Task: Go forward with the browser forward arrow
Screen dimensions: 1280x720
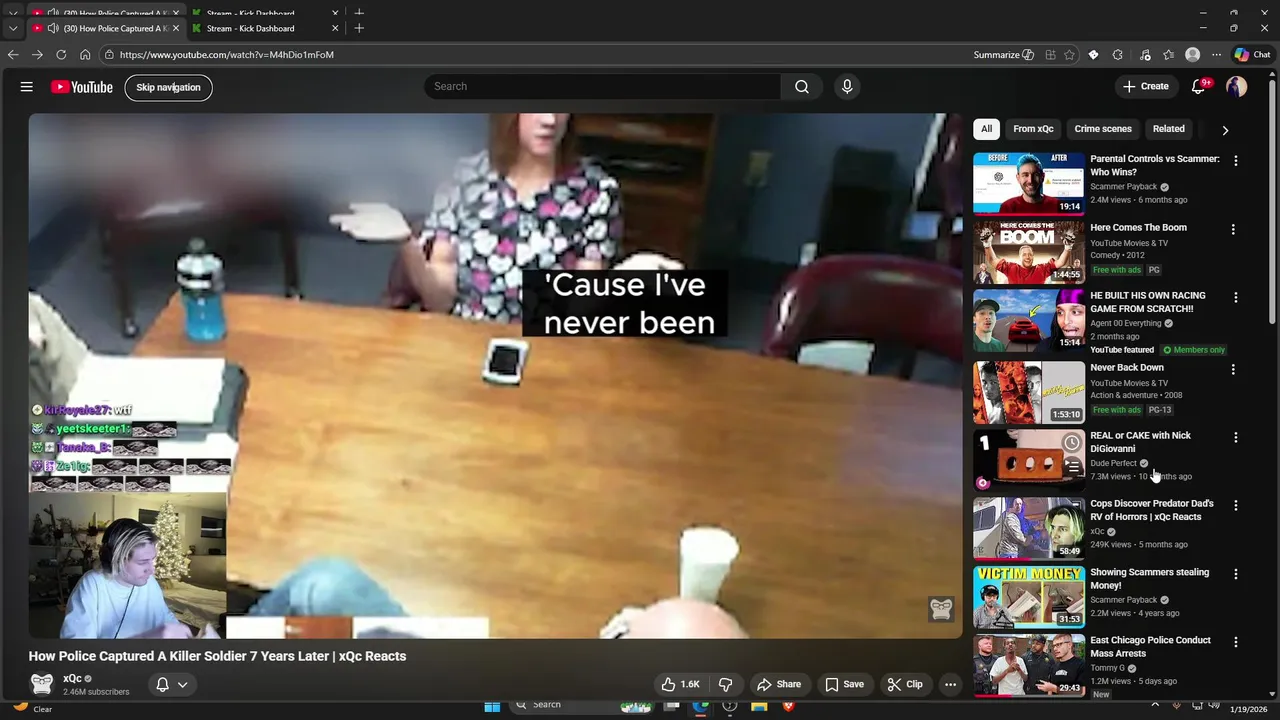Action: [x=37, y=55]
